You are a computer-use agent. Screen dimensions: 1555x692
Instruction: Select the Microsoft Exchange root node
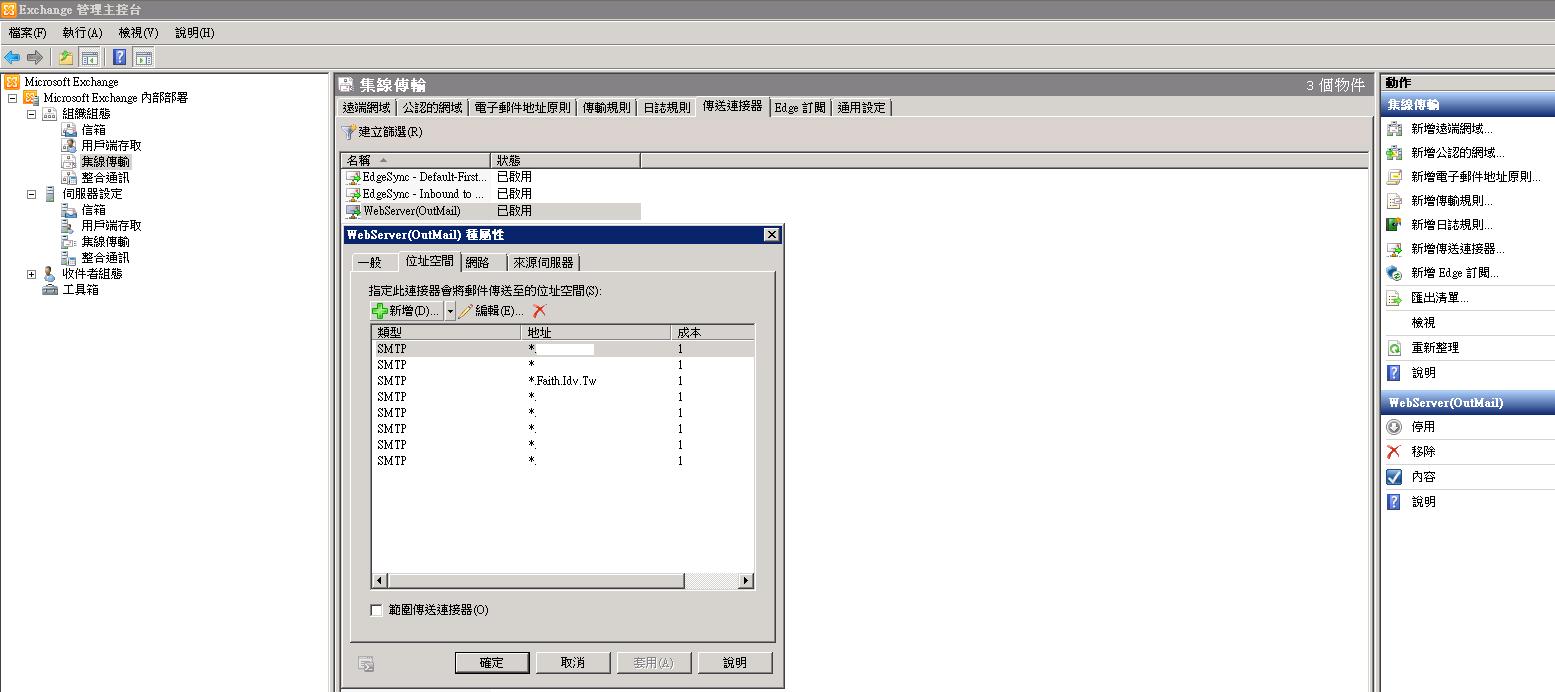[71, 82]
